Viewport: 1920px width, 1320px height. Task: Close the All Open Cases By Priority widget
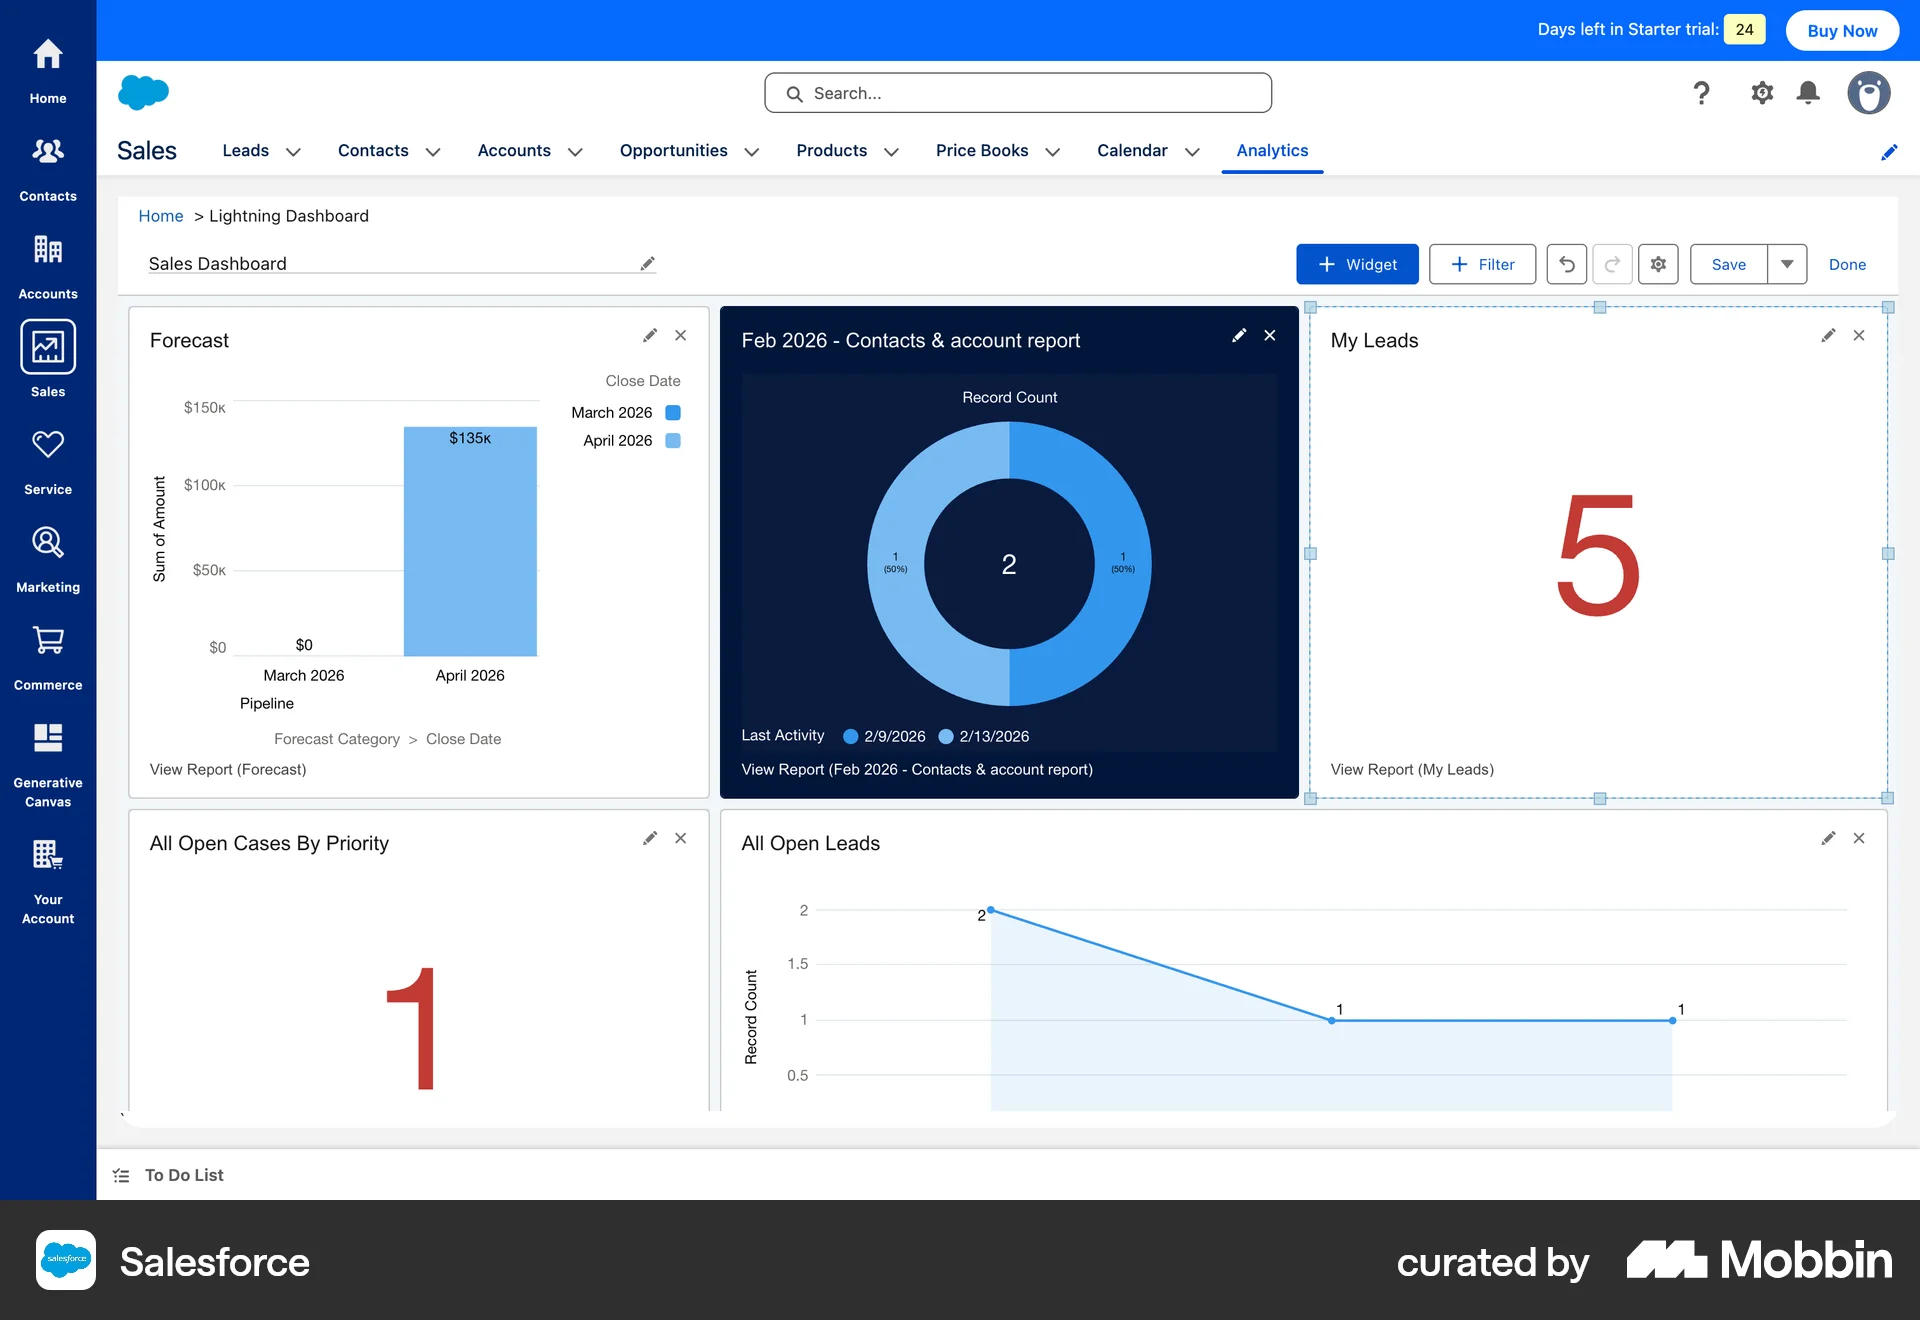(x=681, y=838)
